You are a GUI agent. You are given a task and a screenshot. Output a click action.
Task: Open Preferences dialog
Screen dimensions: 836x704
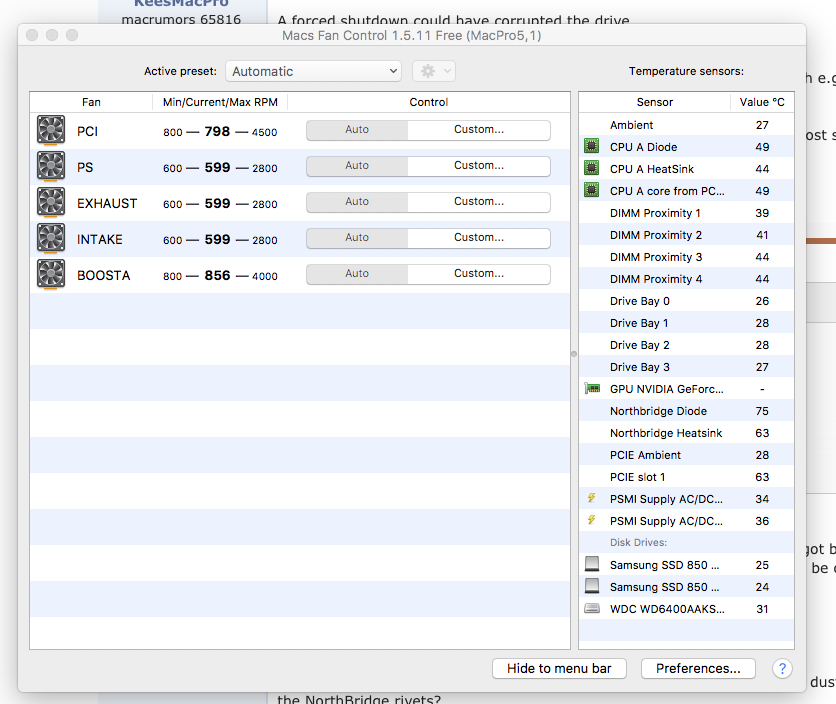tap(698, 668)
